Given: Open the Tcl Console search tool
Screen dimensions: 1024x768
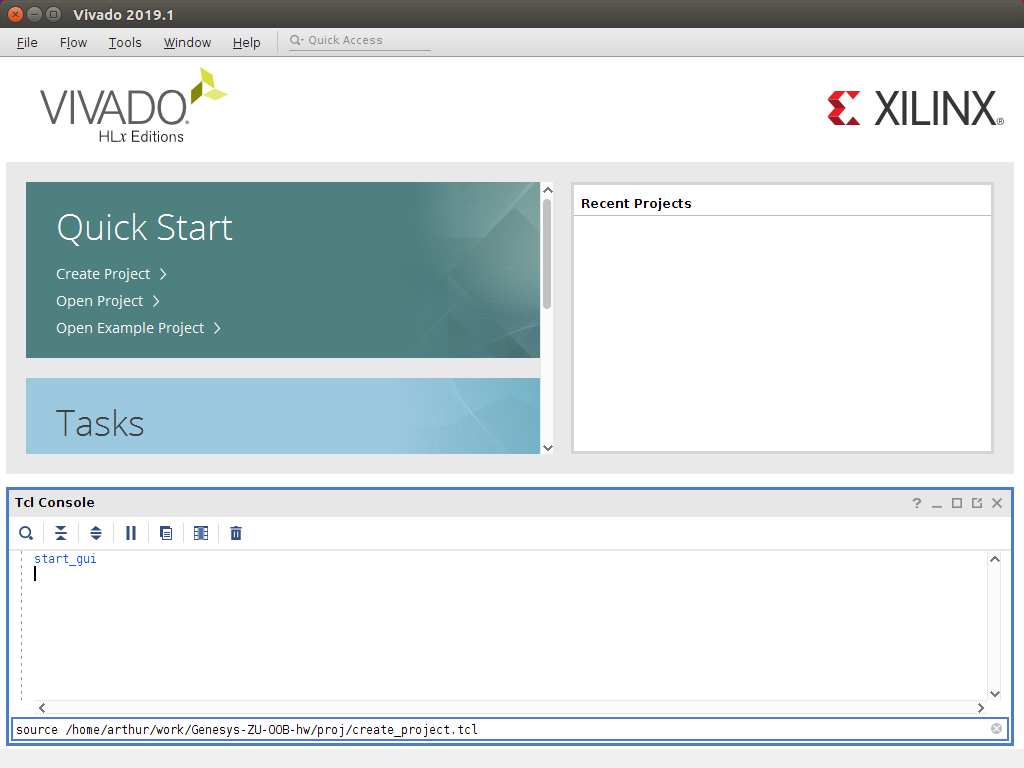Looking at the screenshot, I should click(x=26, y=534).
